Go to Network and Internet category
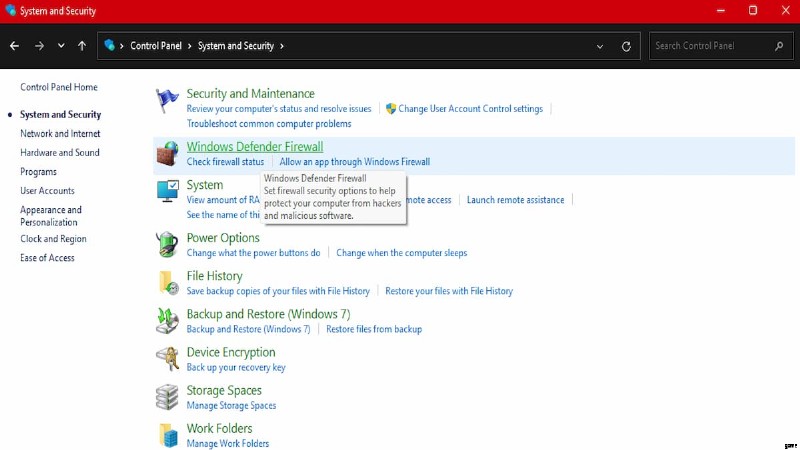Screen dimensions: 800x450 click(60, 134)
